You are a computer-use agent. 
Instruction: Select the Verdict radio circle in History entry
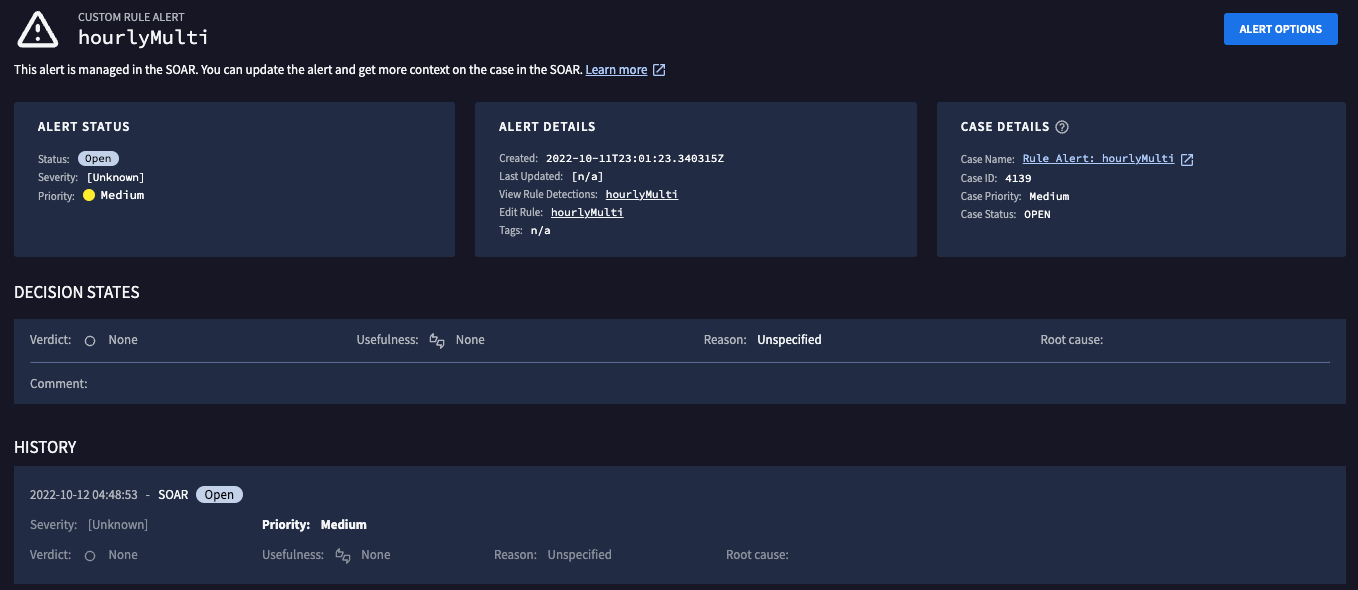click(90, 555)
